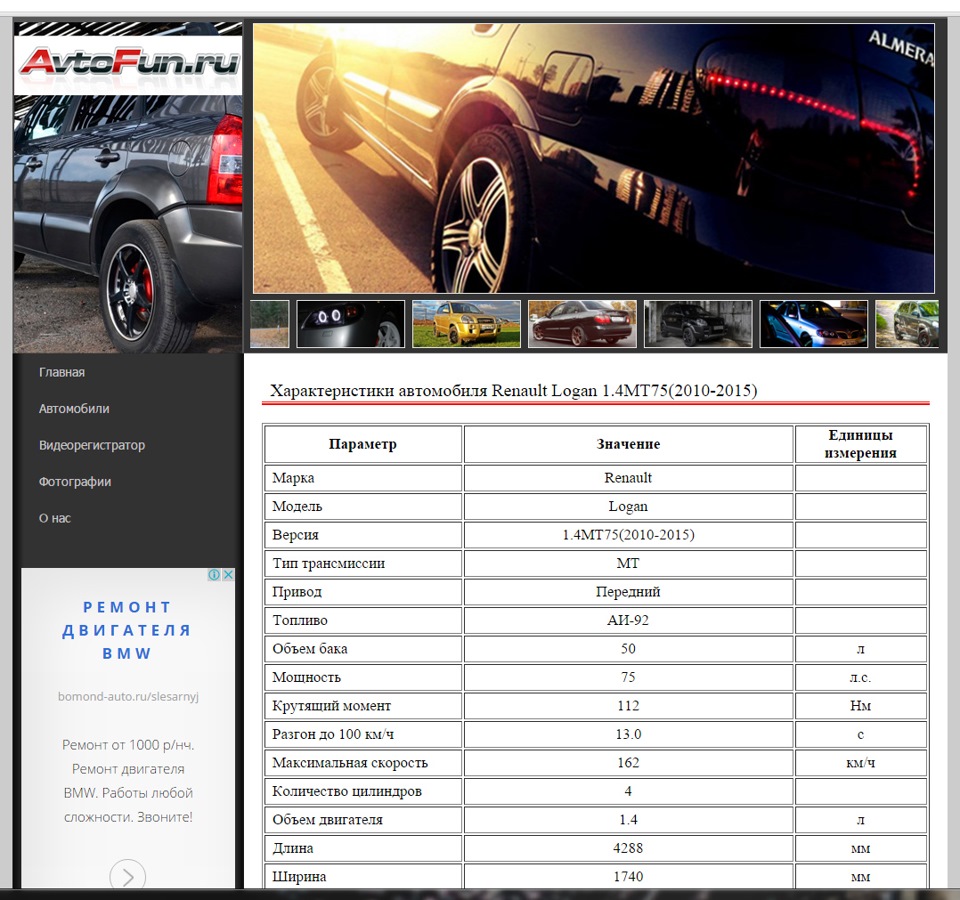The width and height of the screenshot is (960, 900).
Task: Close the BMW repair ad
Action: (x=228, y=575)
